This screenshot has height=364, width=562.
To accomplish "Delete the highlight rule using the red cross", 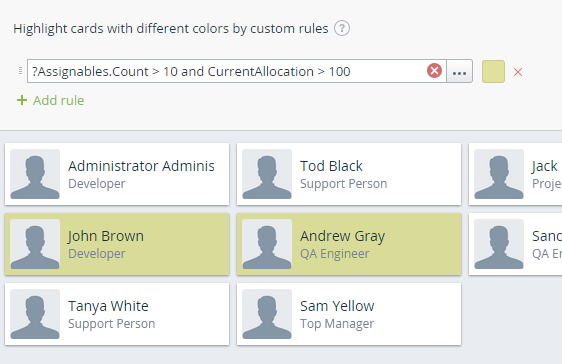I will pyautogui.click(x=518, y=72).
